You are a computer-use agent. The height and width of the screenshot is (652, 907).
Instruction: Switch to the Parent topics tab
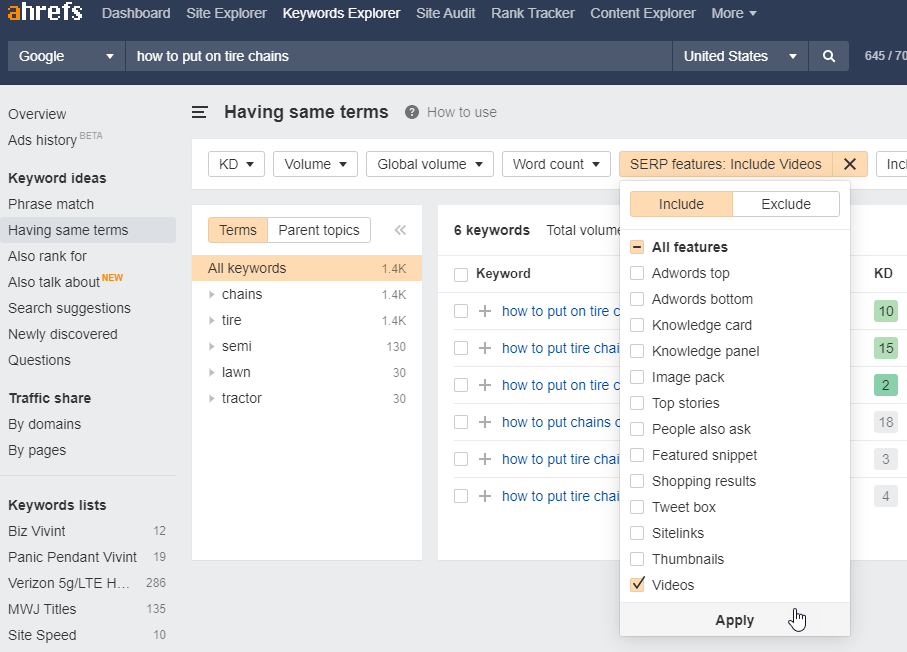tap(318, 230)
